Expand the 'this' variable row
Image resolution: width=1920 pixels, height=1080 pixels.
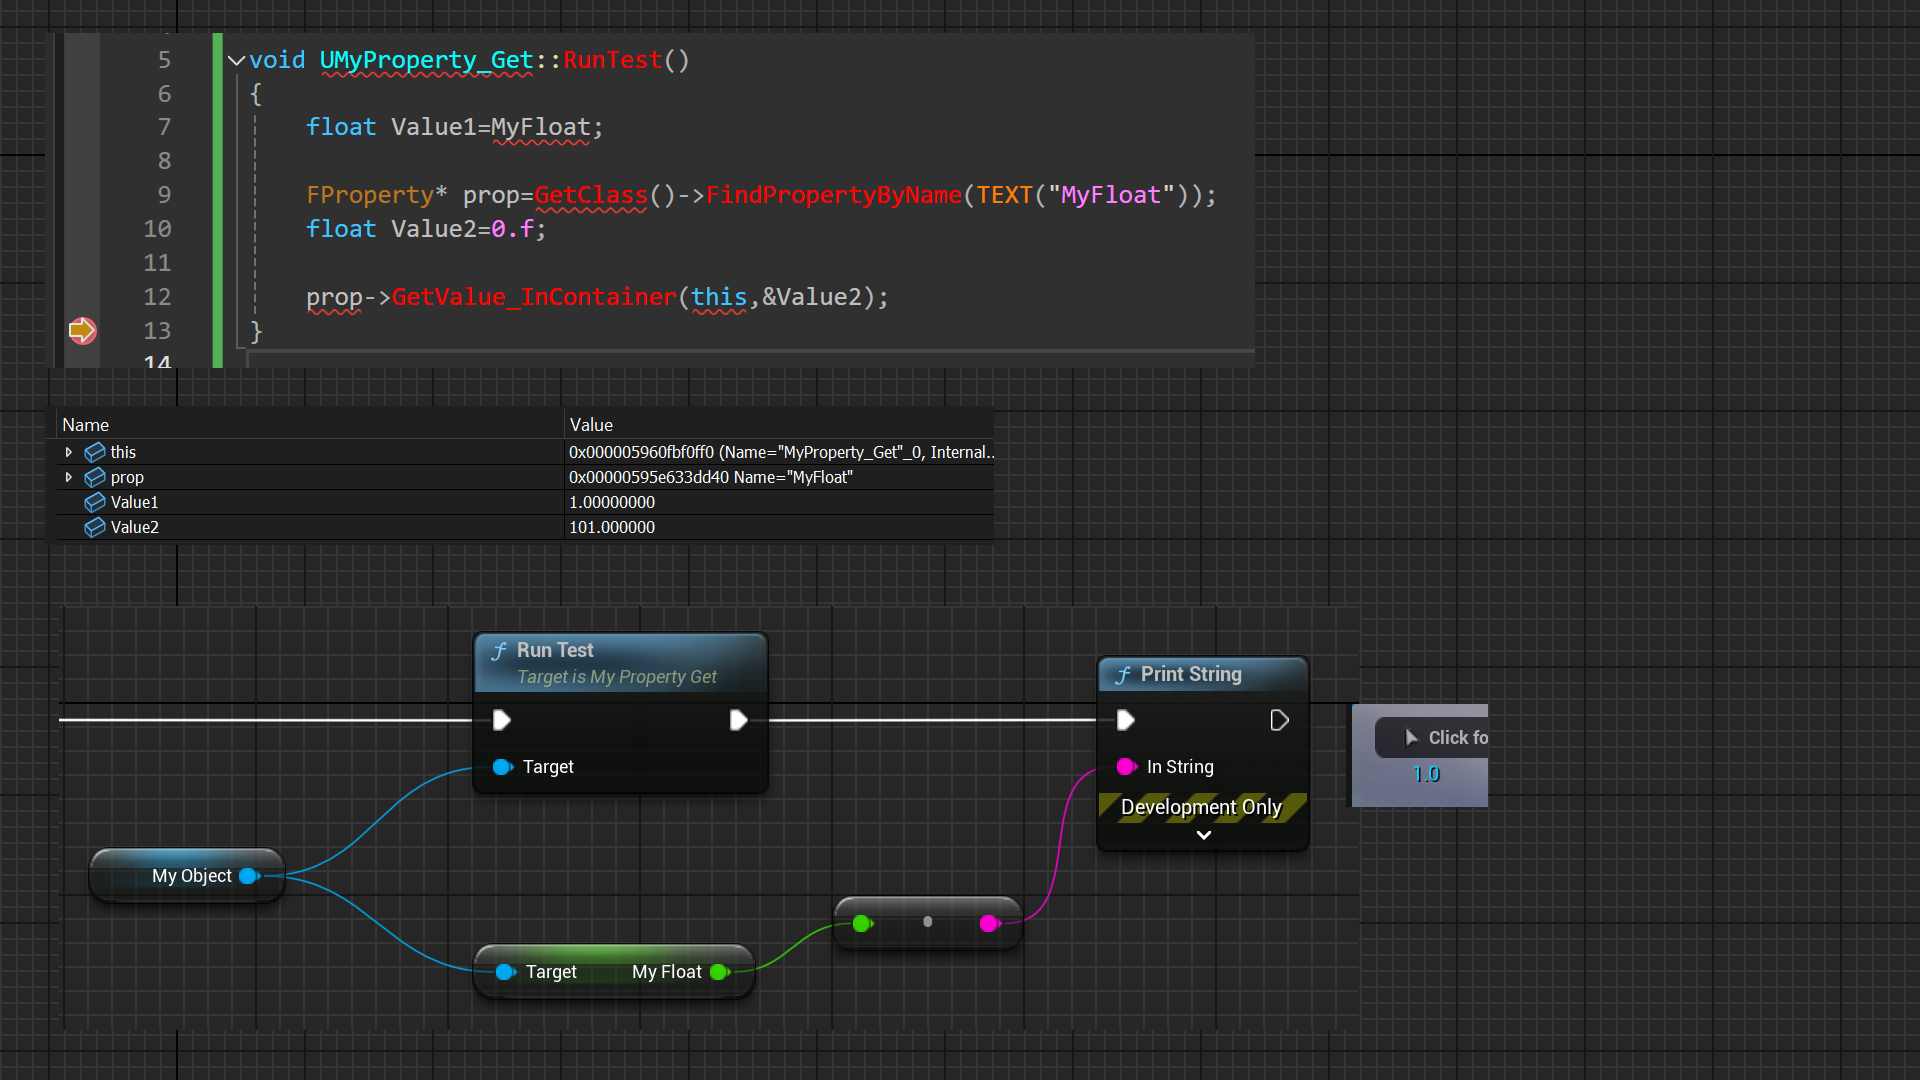click(69, 452)
